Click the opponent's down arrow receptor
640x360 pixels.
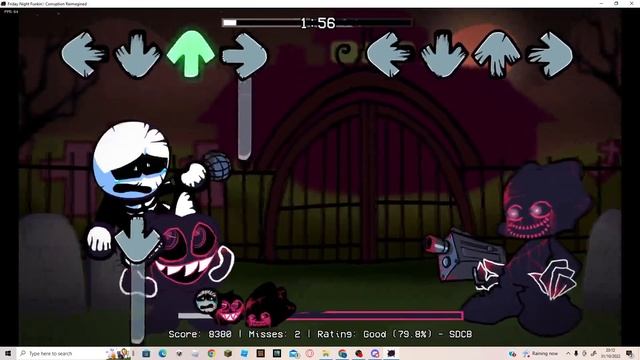(138, 55)
